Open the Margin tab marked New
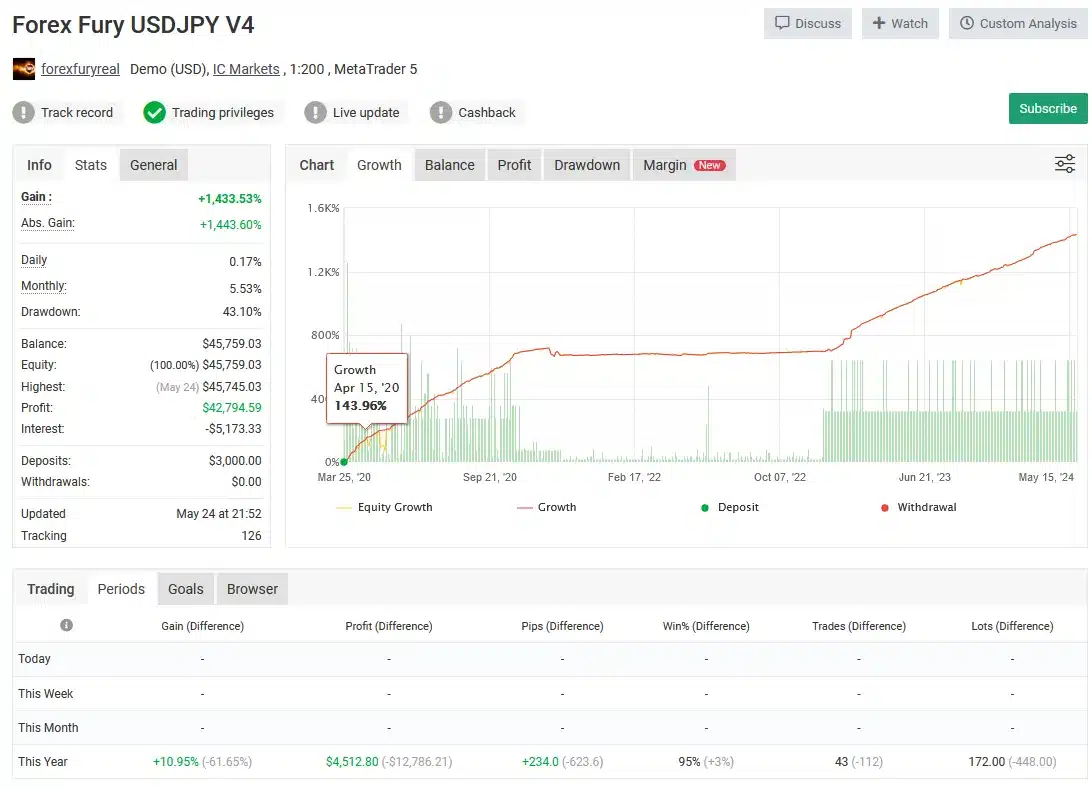Image resolution: width=1092 pixels, height=790 pixels. [683, 165]
